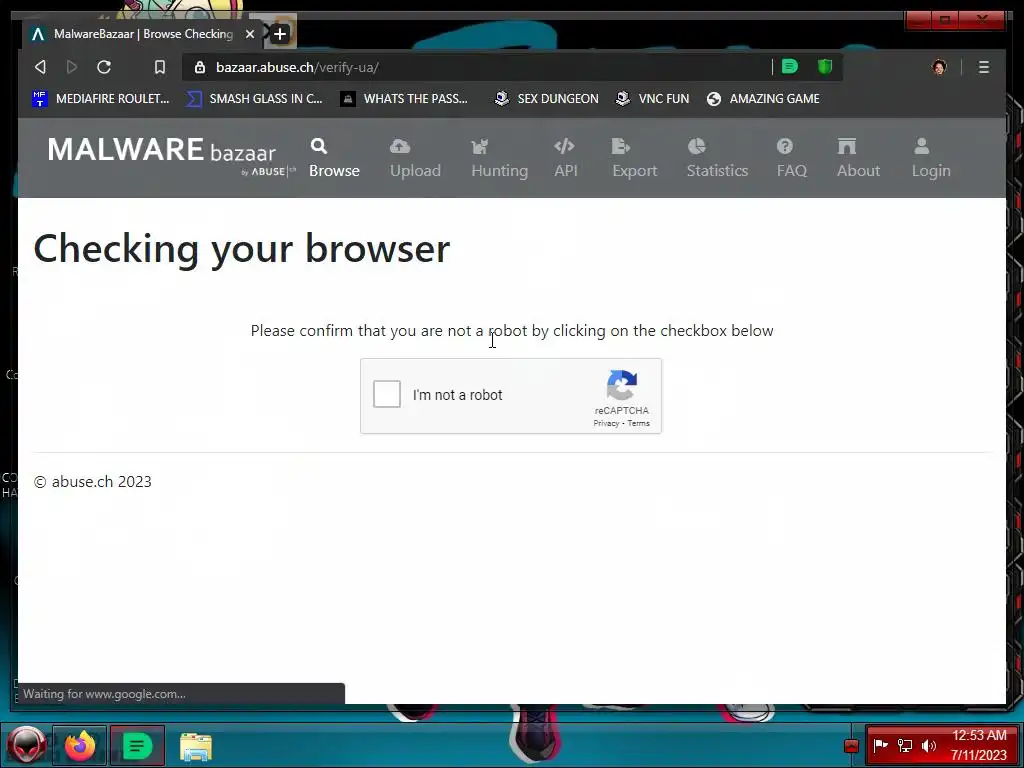The height and width of the screenshot is (768, 1024).
Task: Click the red tray icon beside the clock panel
Action: click(851, 746)
